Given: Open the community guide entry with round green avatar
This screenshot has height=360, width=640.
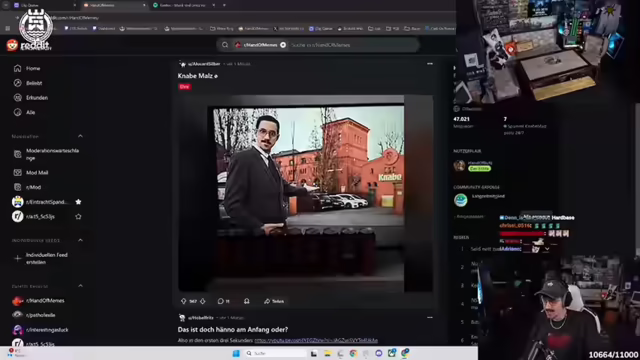Looking at the screenshot, I should [x=479, y=200].
